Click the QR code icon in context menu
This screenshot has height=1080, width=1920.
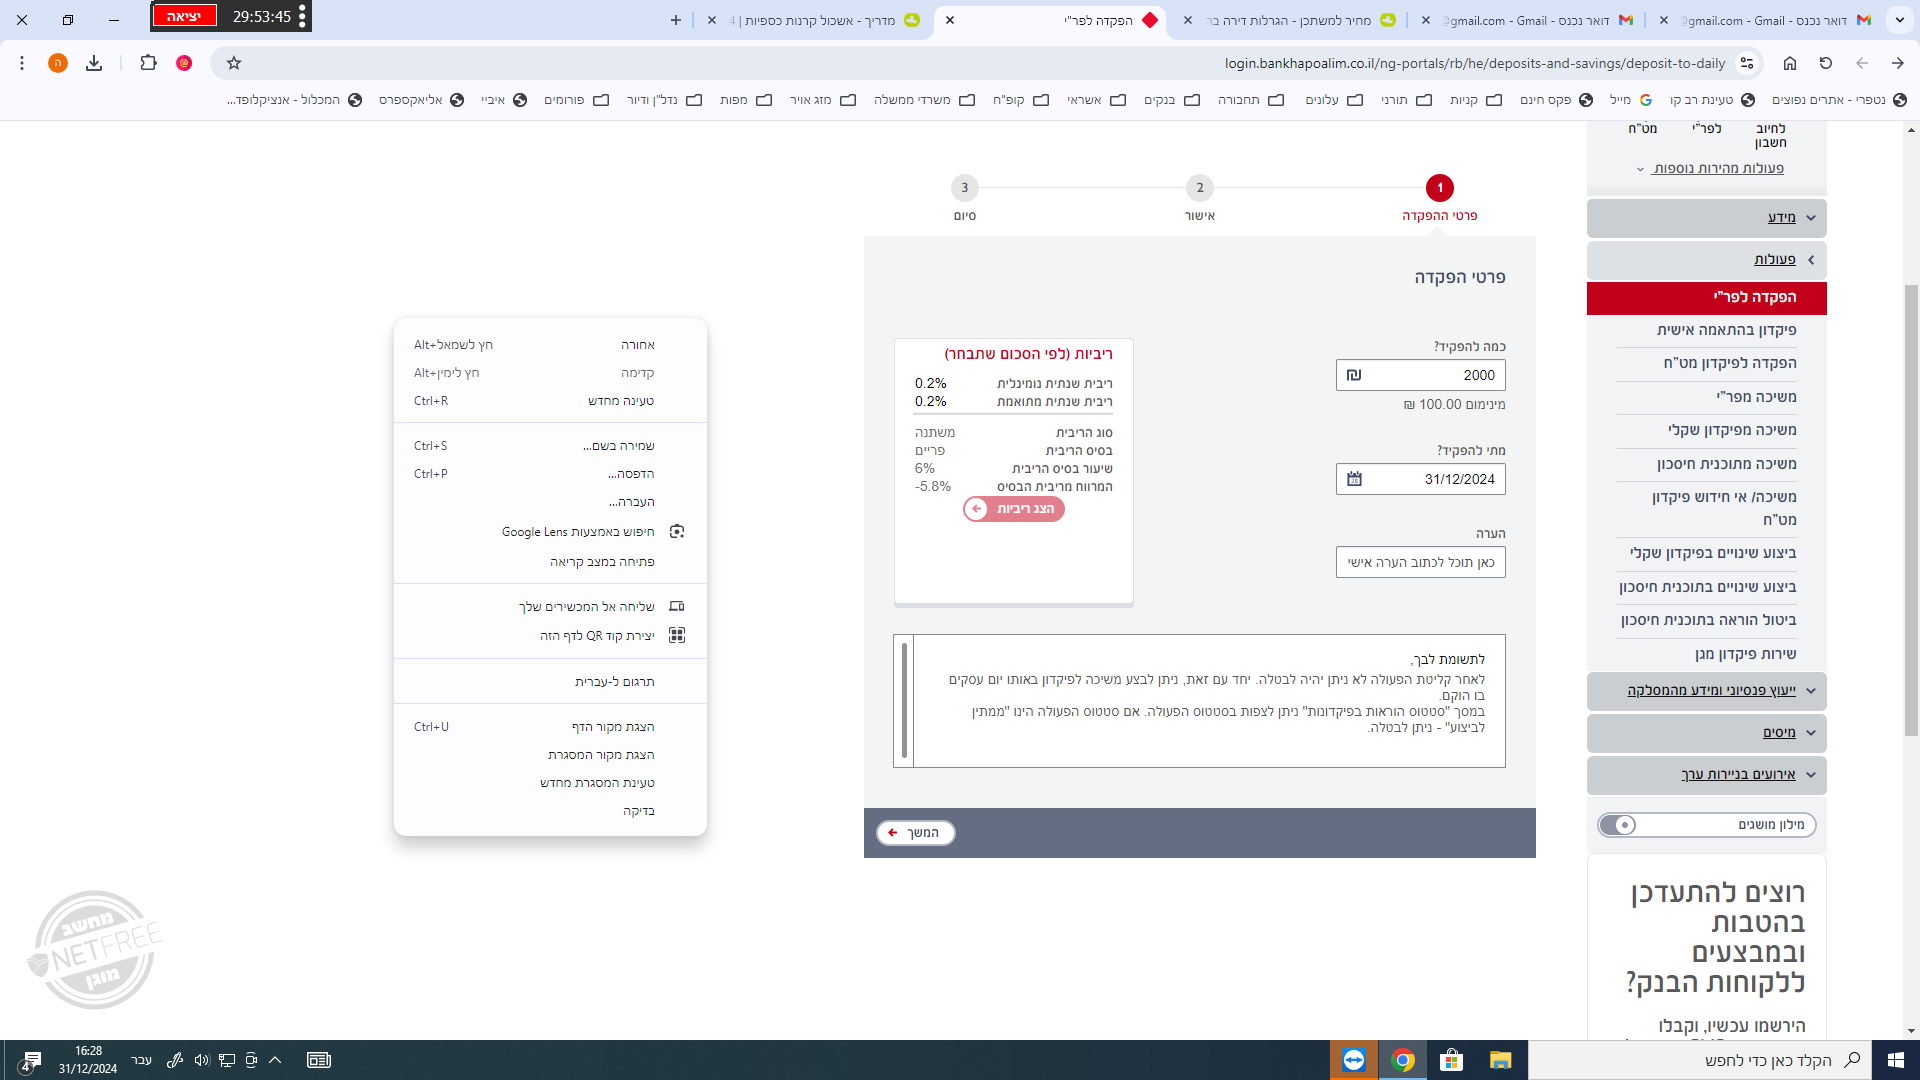point(677,635)
